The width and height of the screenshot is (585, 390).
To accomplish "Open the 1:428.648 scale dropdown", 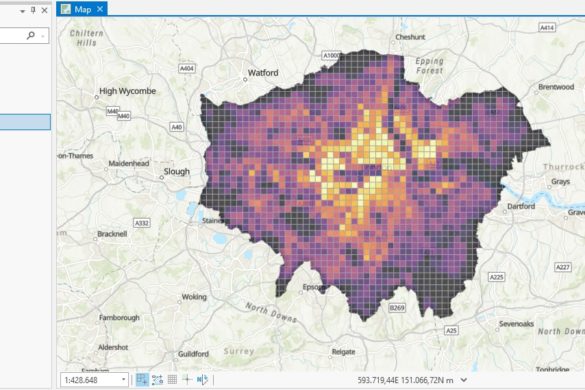I will click(x=123, y=380).
